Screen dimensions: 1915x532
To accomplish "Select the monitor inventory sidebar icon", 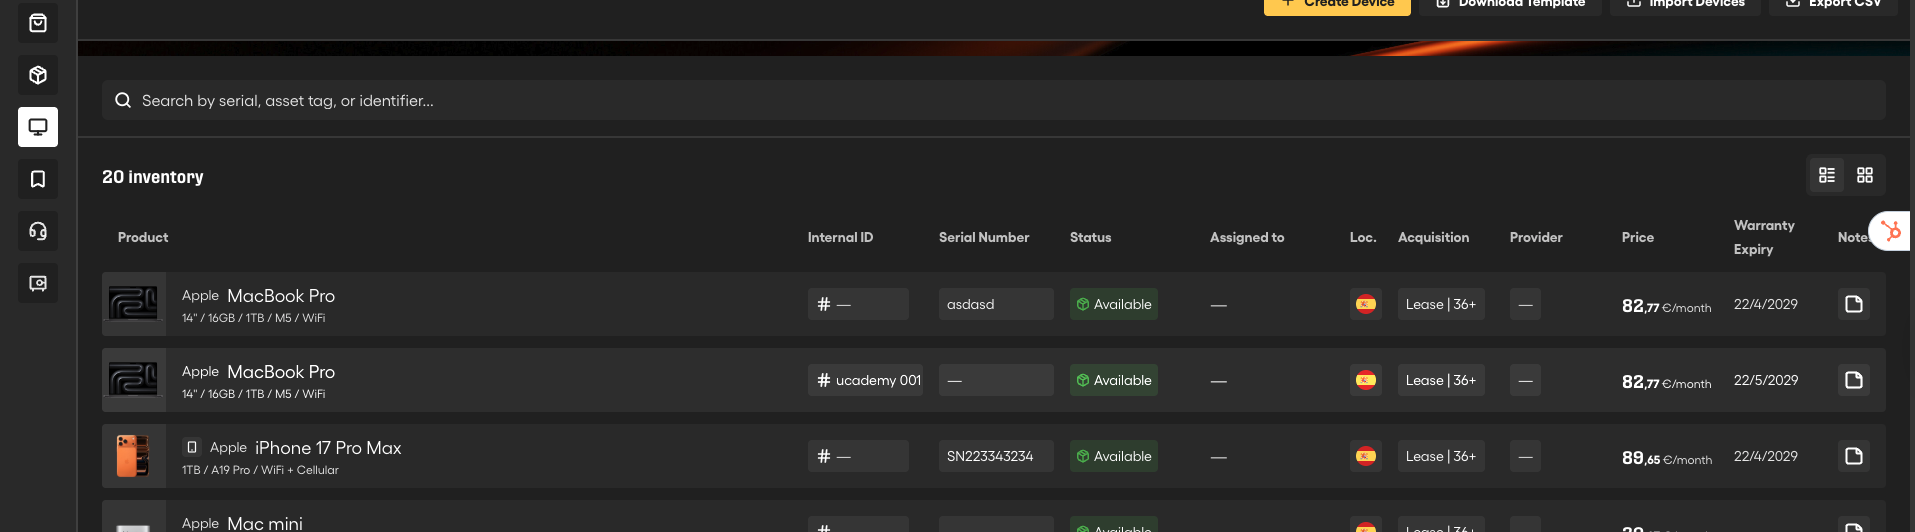I will [38, 127].
